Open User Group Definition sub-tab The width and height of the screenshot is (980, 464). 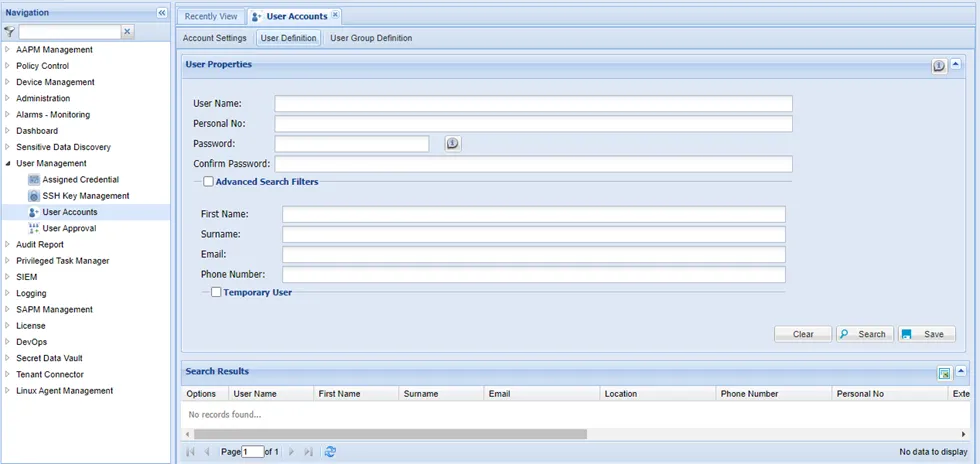coord(371,38)
